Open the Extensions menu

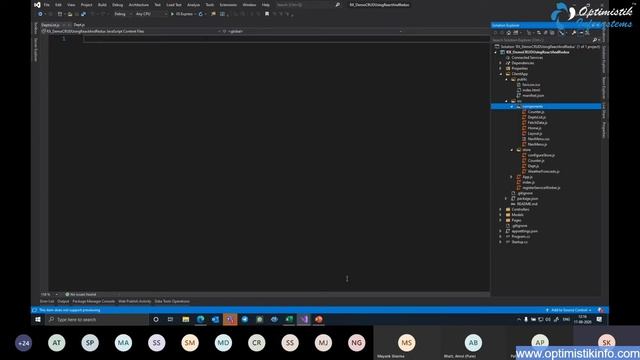[x=228, y=5]
